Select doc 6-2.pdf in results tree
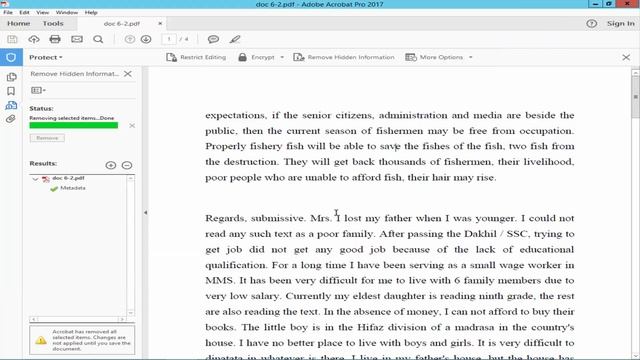The width and height of the screenshot is (640, 360). (68, 178)
